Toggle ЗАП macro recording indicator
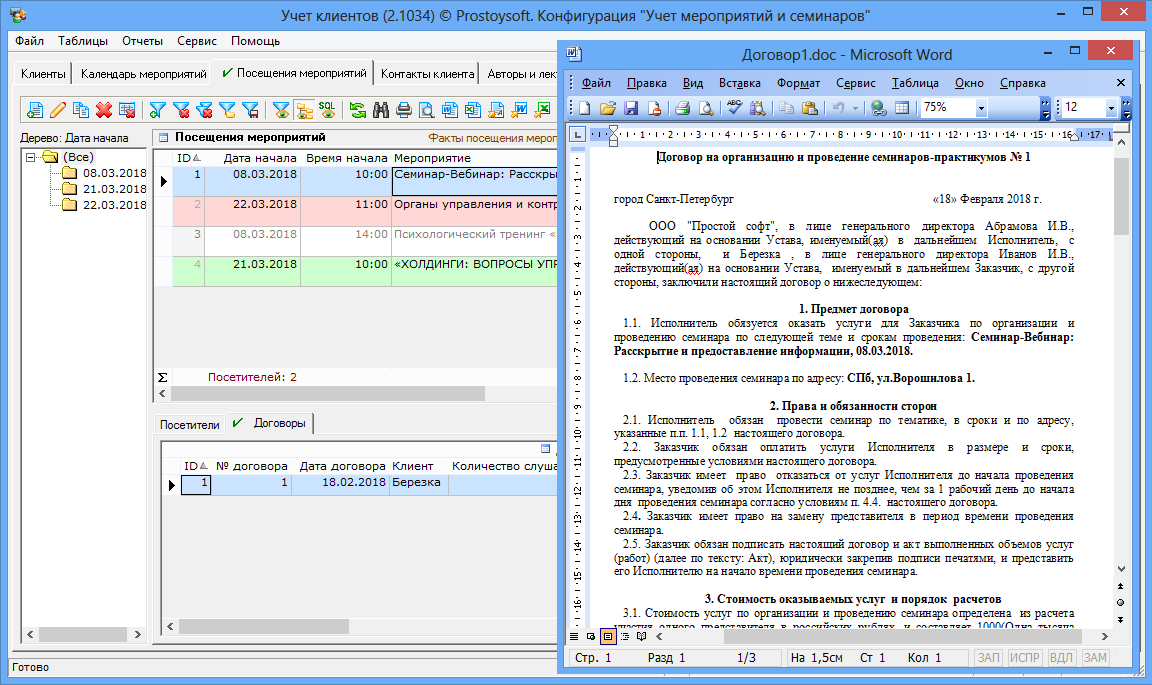The width and height of the screenshot is (1152, 685). click(988, 658)
